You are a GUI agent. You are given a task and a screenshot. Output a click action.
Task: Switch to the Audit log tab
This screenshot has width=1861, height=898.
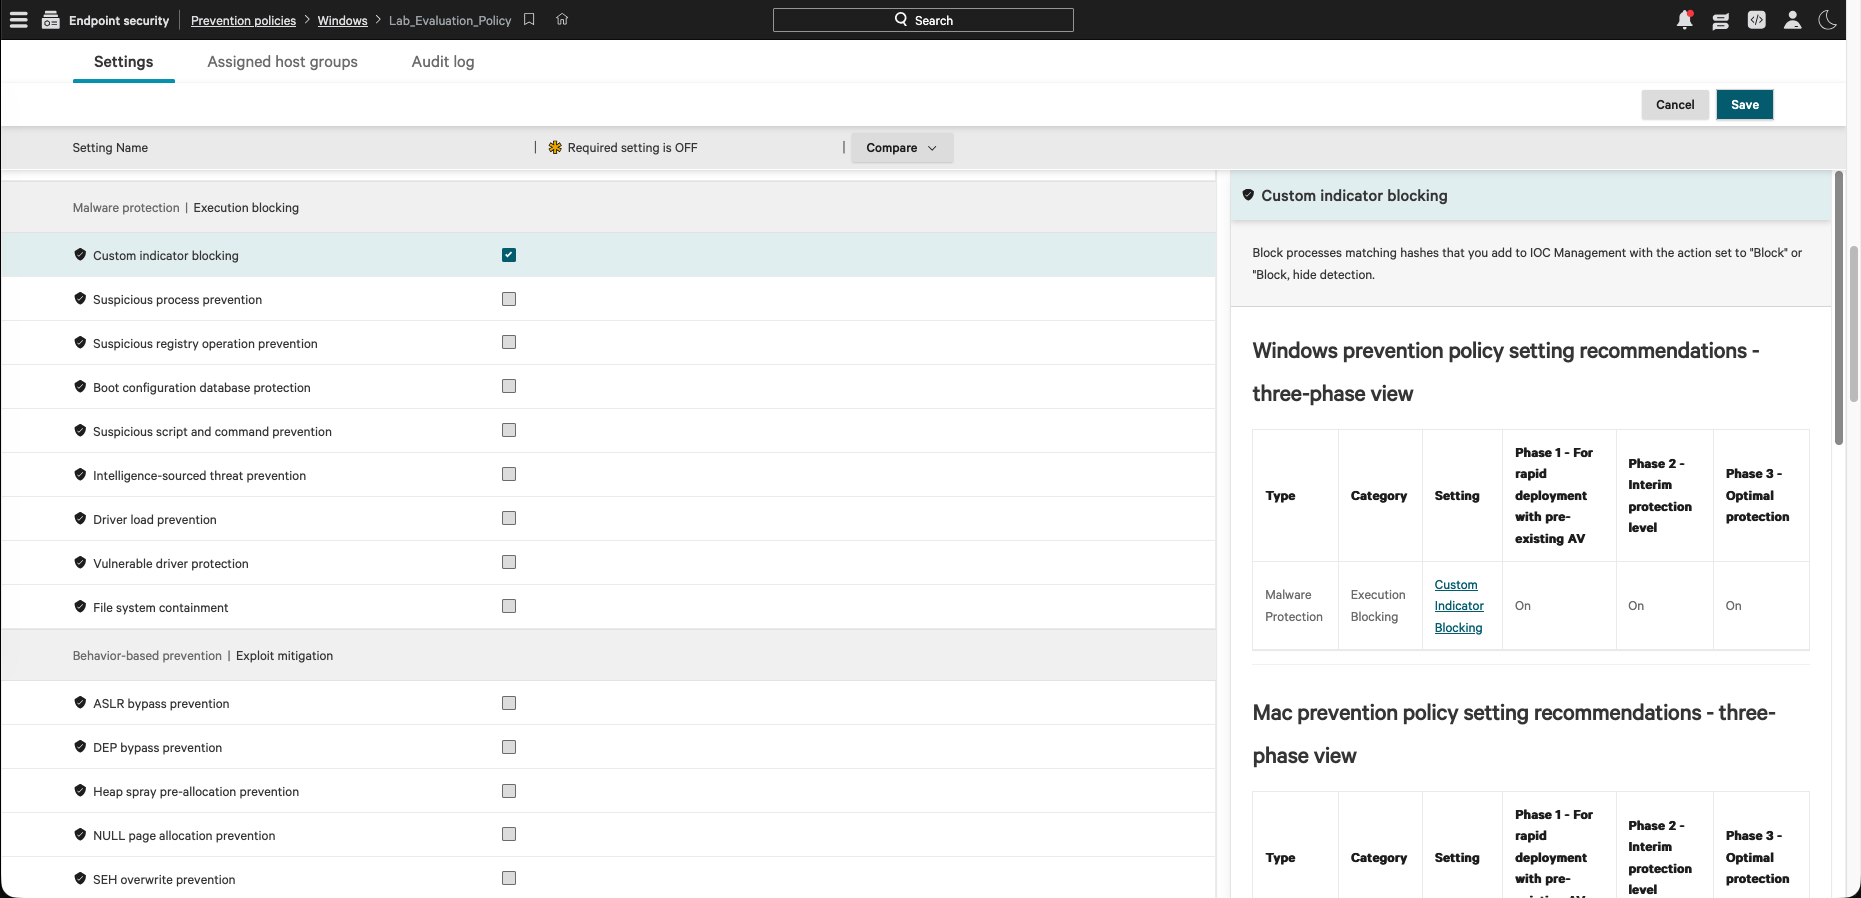[x=443, y=62]
